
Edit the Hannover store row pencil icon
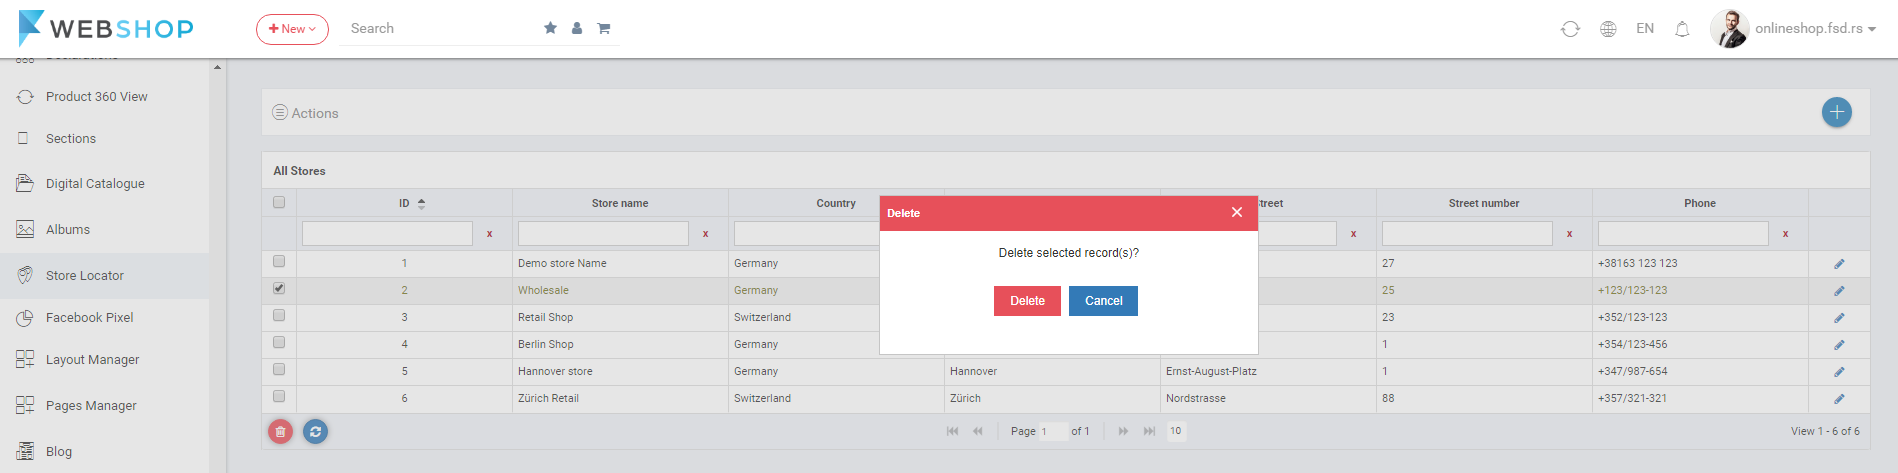point(1838,372)
